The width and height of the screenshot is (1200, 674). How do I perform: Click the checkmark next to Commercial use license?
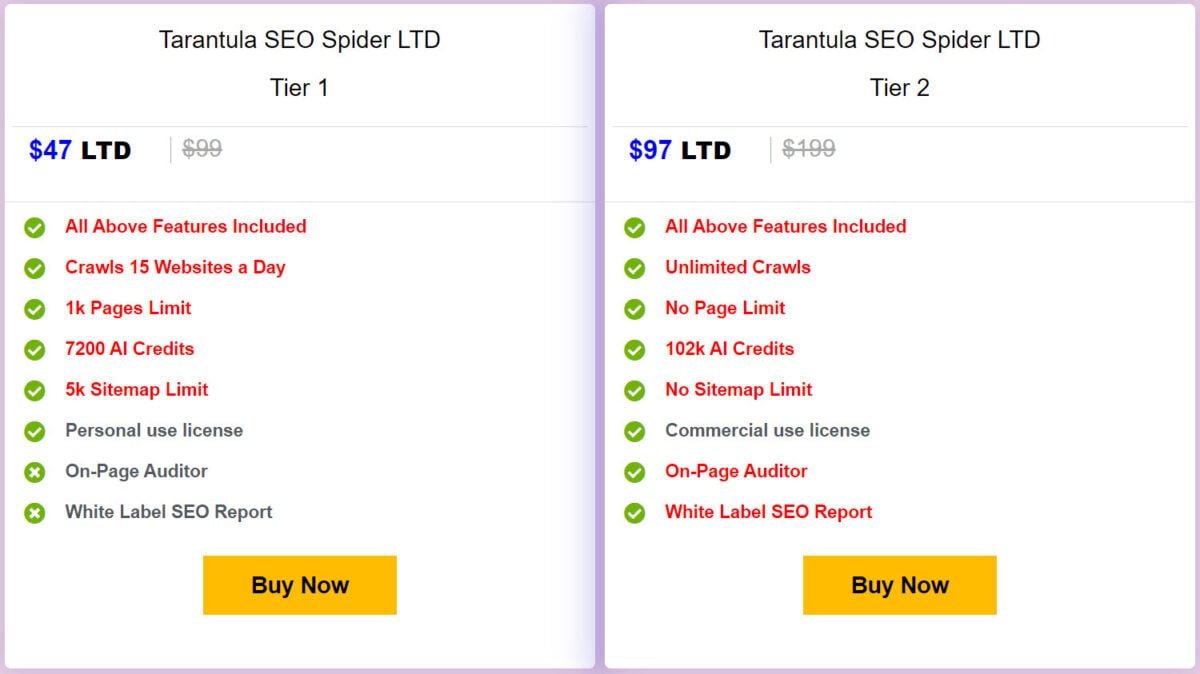[635, 431]
